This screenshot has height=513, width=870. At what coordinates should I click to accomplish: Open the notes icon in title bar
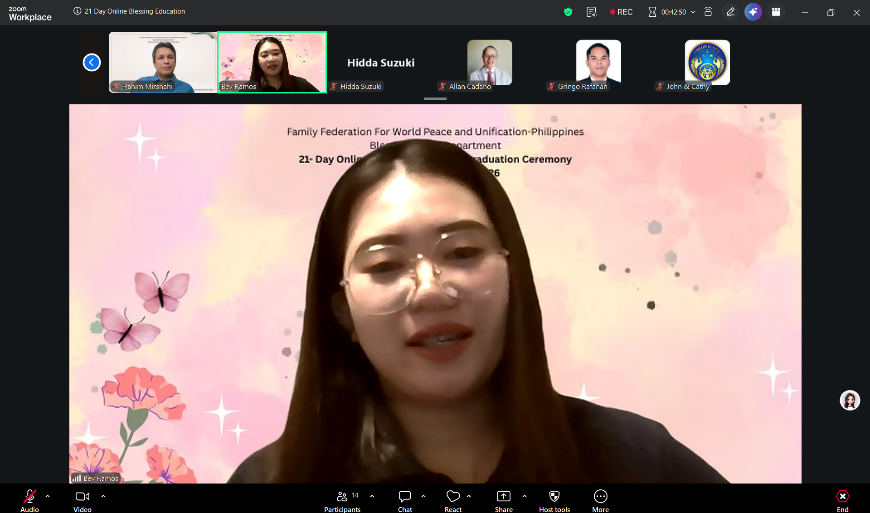tap(592, 12)
